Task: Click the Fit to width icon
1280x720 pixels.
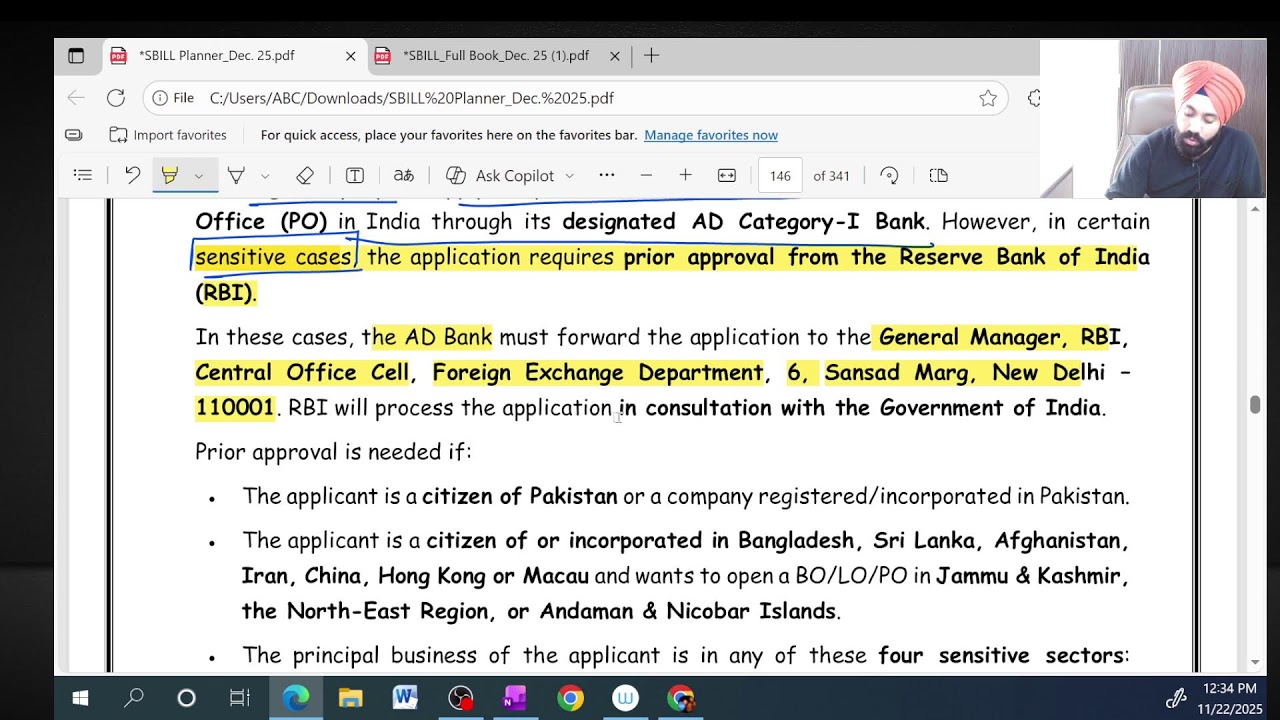Action: [727, 176]
